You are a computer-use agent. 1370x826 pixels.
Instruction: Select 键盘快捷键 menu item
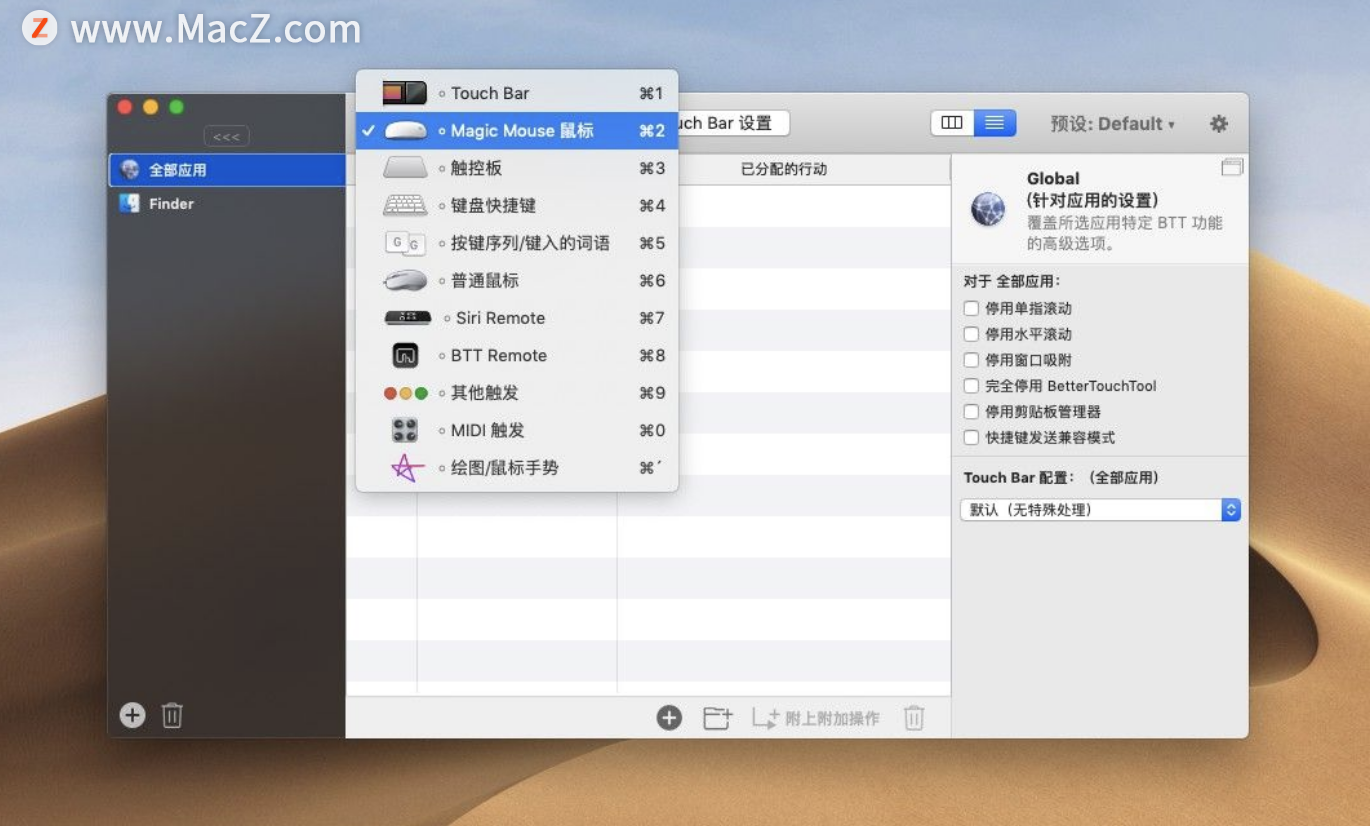coord(517,205)
